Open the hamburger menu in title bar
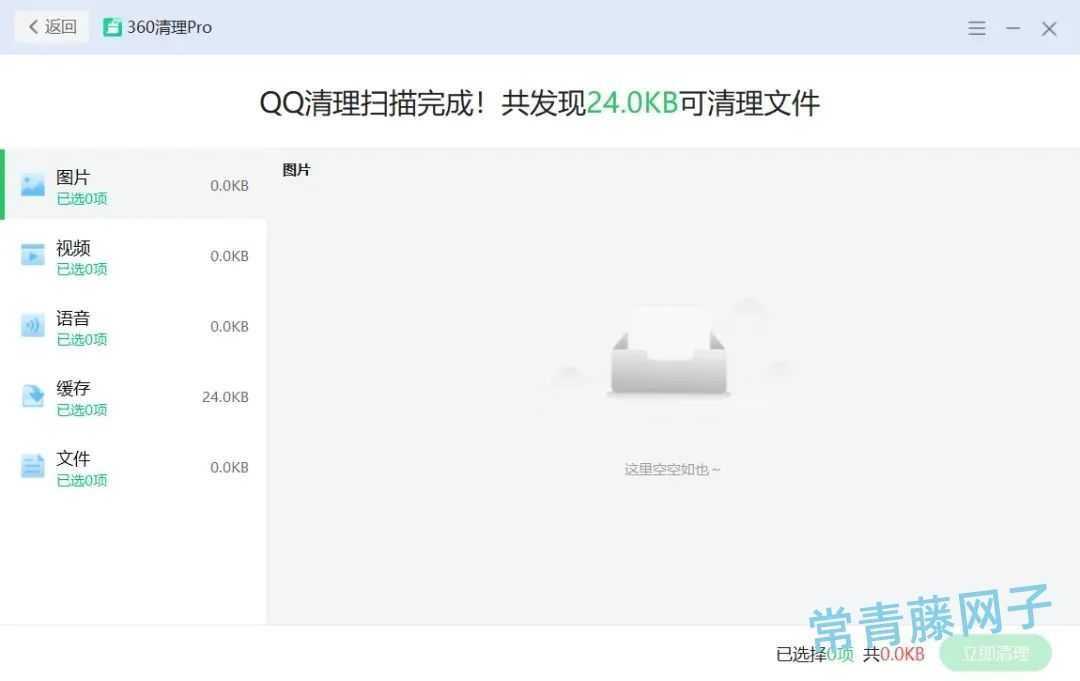1080x681 pixels. [976, 28]
